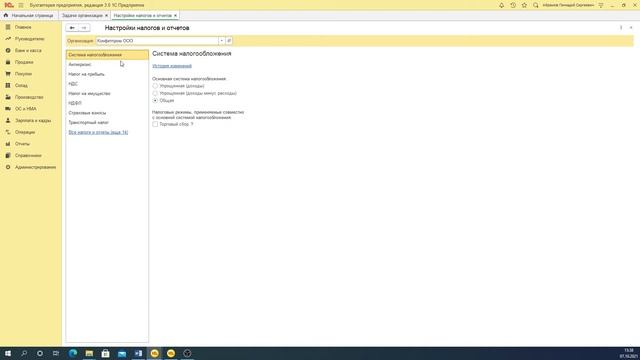Image resolution: width=640 pixels, height=360 pixels.
Task: Close the Настройки налогов и отчетов tab
Action: pos(176,16)
